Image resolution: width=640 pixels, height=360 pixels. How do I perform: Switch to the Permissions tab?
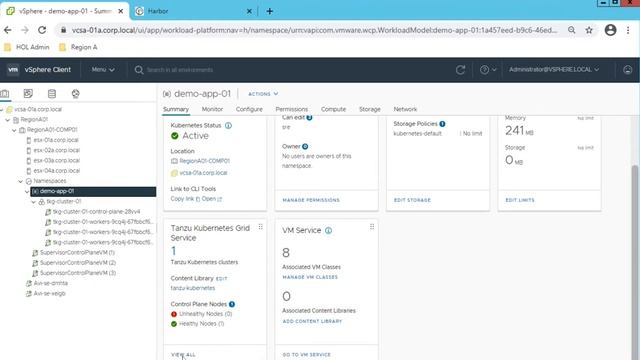point(292,109)
